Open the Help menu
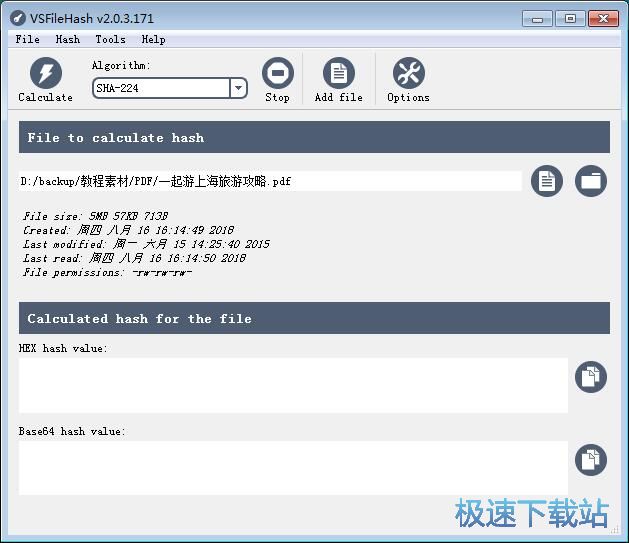Viewport: 629px width, 543px height. pyautogui.click(x=153, y=39)
